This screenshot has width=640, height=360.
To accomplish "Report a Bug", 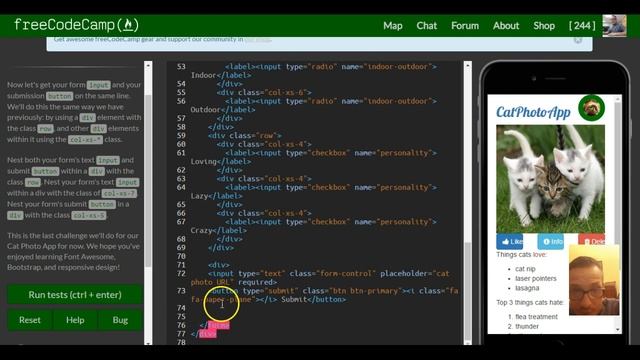I will [120, 320].
